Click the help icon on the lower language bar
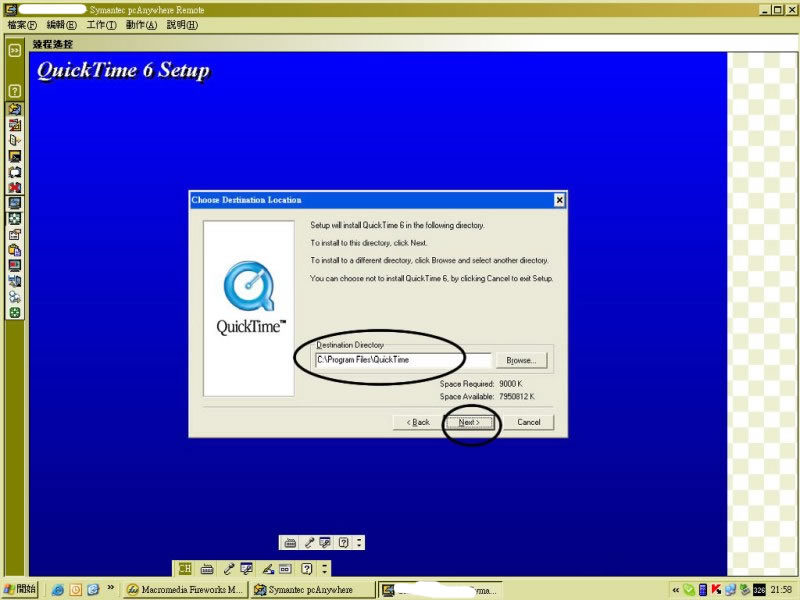Image resolution: width=800 pixels, height=600 pixels. point(307,569)
